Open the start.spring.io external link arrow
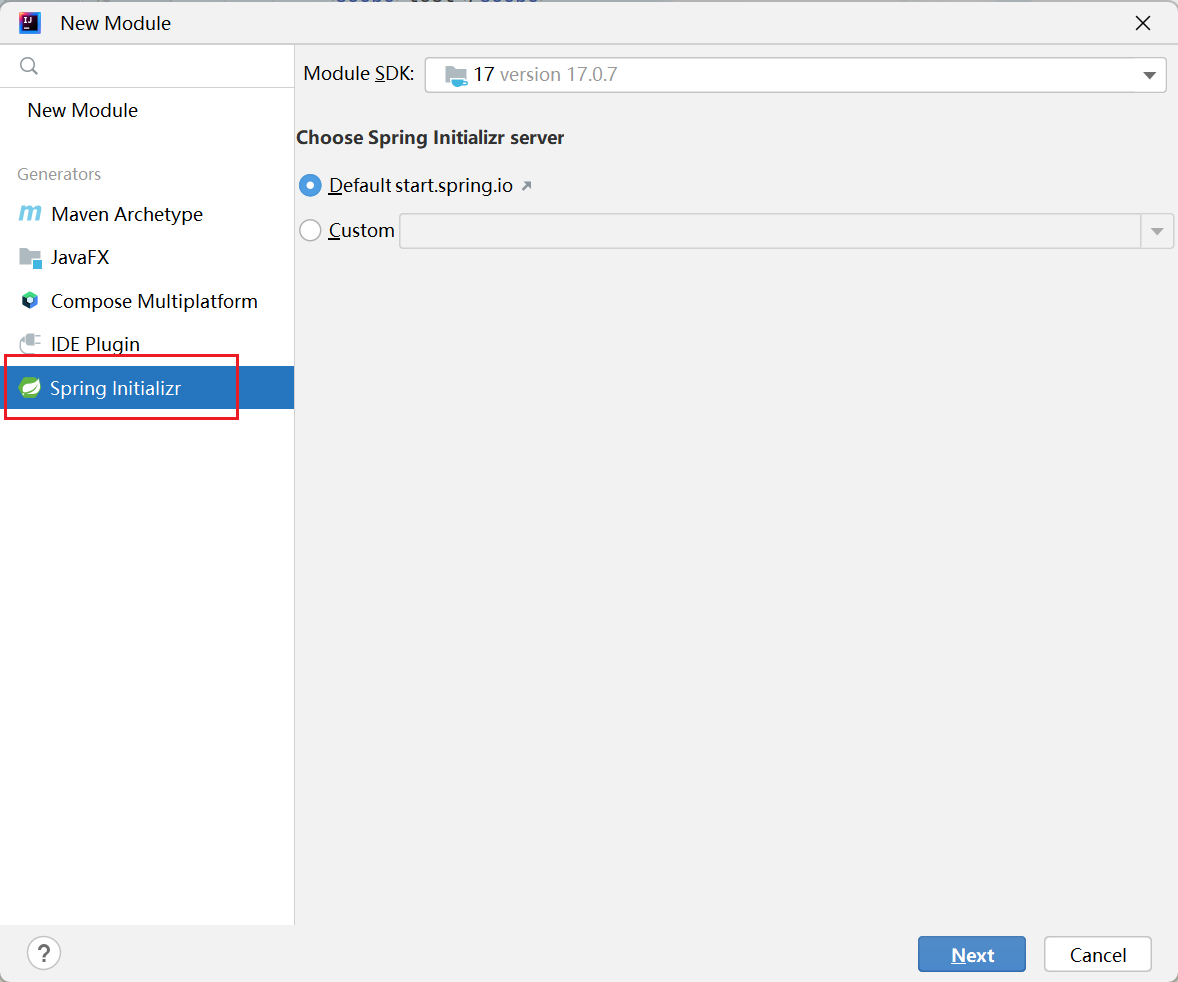The width and height of the screenshot is (1178, 982). (527, 186)
